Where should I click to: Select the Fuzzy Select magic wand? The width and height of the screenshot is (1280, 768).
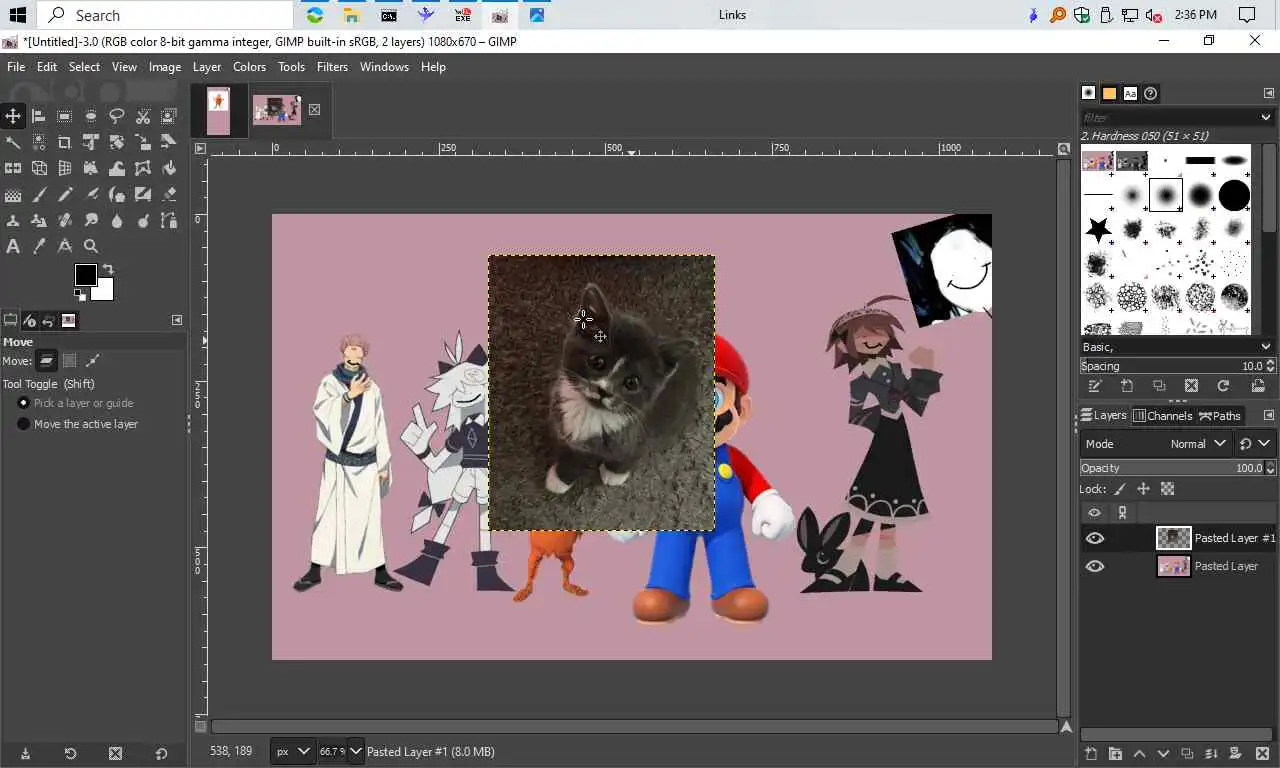[13, 142]
